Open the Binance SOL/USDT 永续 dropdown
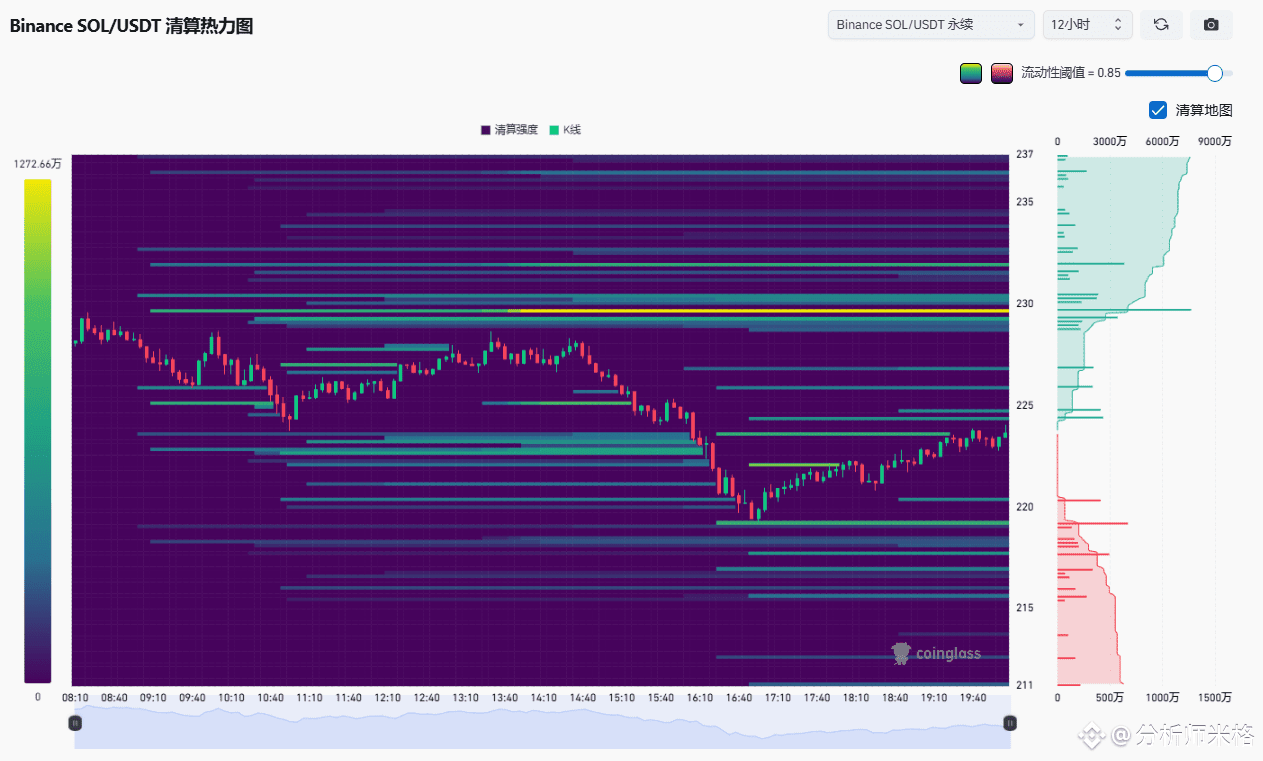Viewport: 1263px width, 761px height. click(931, 25)
